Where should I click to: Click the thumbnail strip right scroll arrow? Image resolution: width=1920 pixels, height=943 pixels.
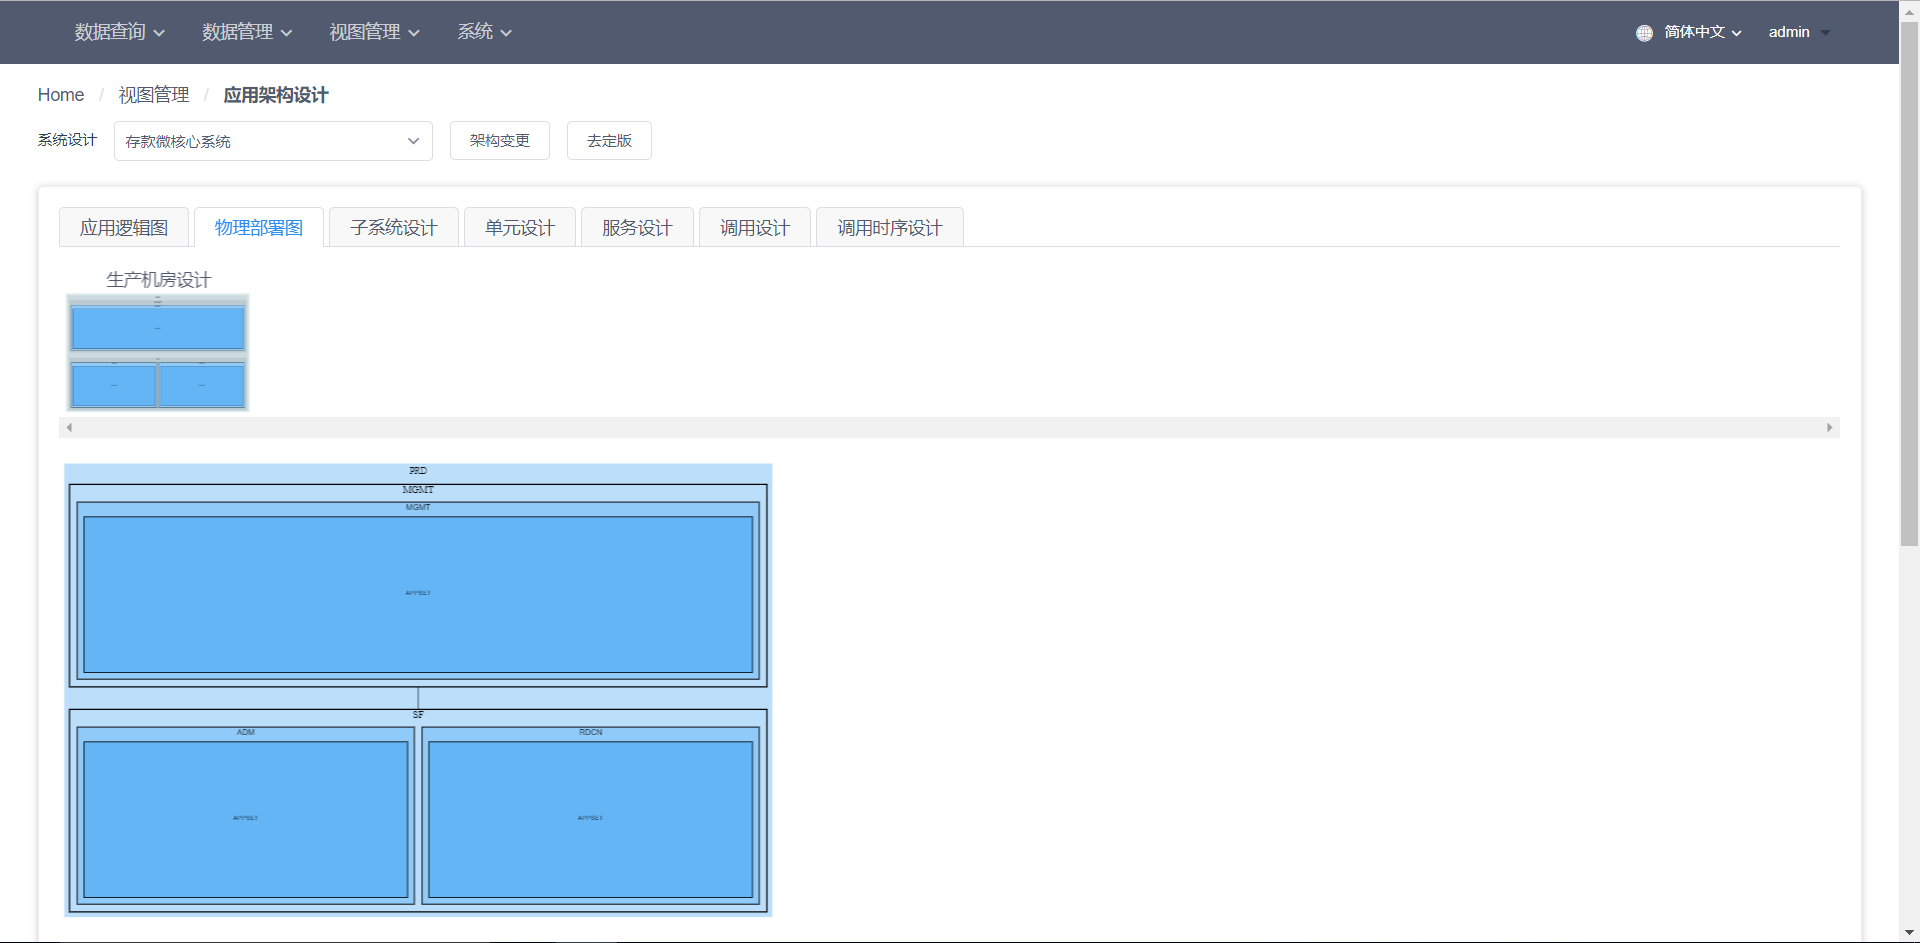(1830, 427)
